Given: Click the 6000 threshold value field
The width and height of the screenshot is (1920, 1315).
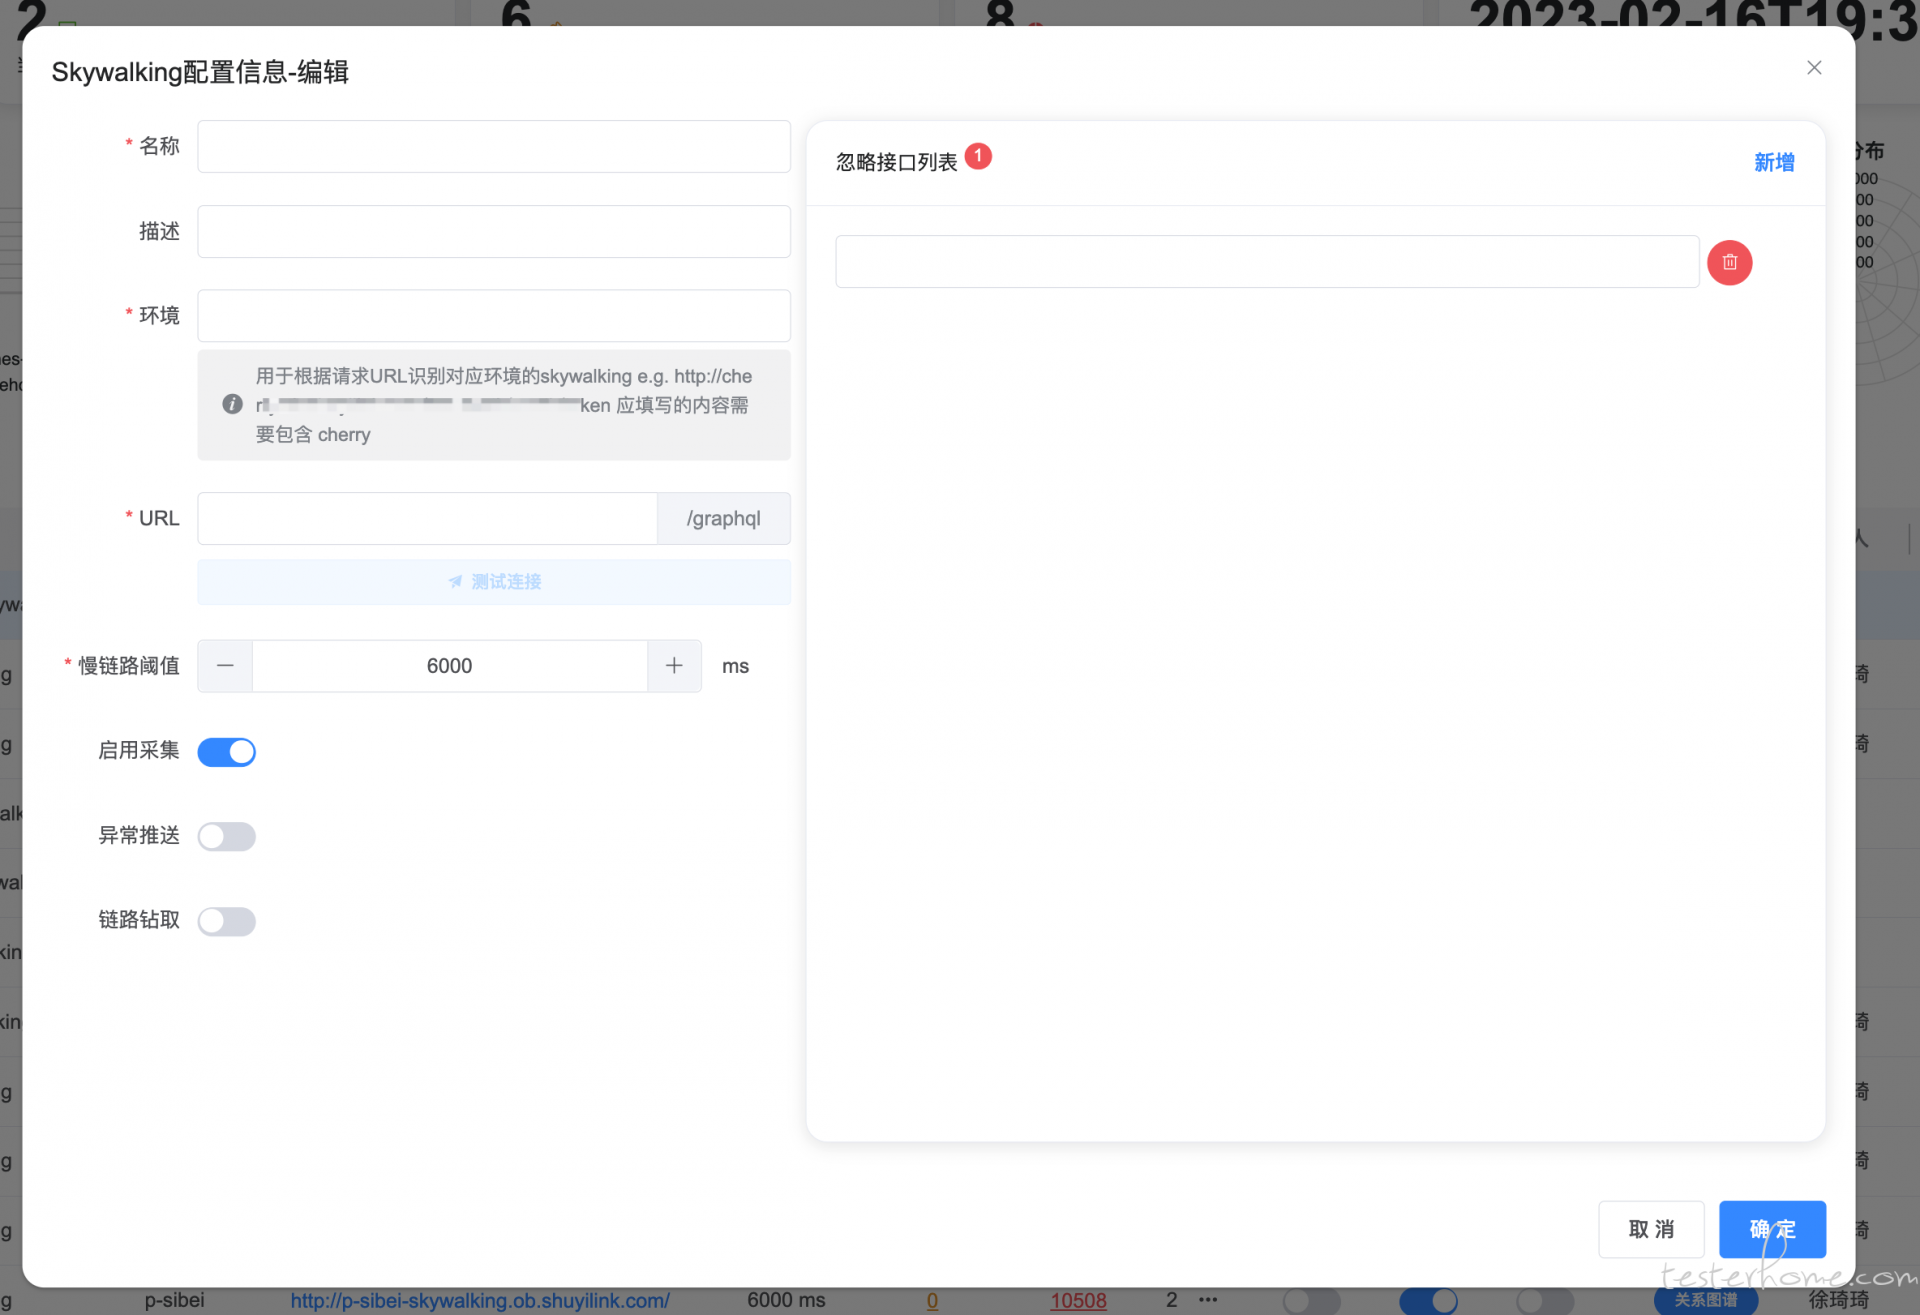Looking at the screenshot, I should pos(450,666).
